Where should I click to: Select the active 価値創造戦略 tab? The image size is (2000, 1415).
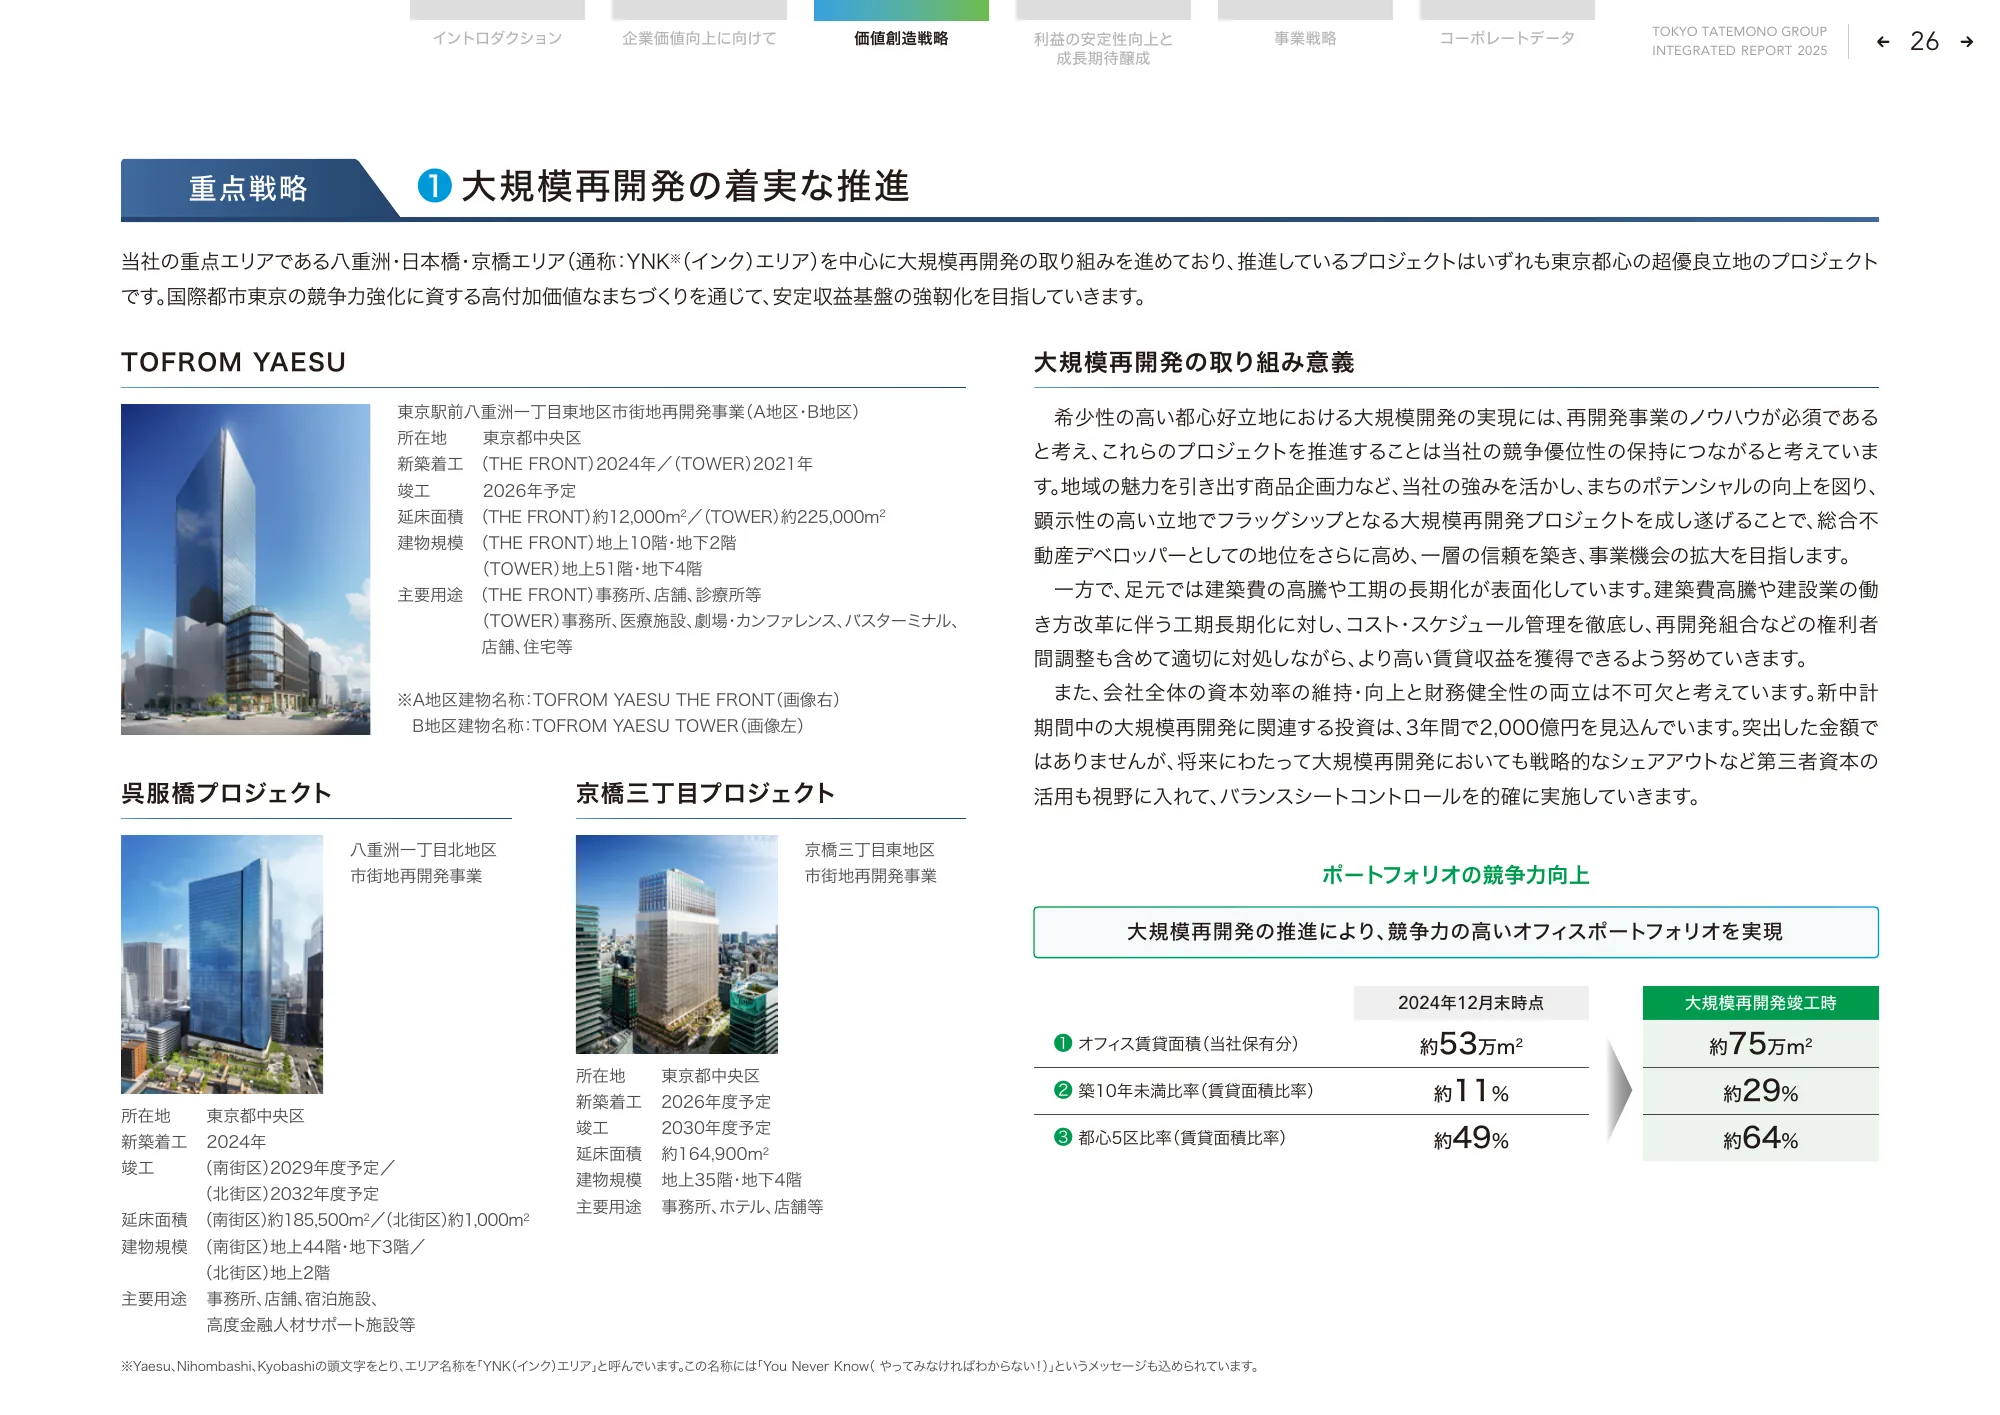pyautogui.click(x=901, y=38)
